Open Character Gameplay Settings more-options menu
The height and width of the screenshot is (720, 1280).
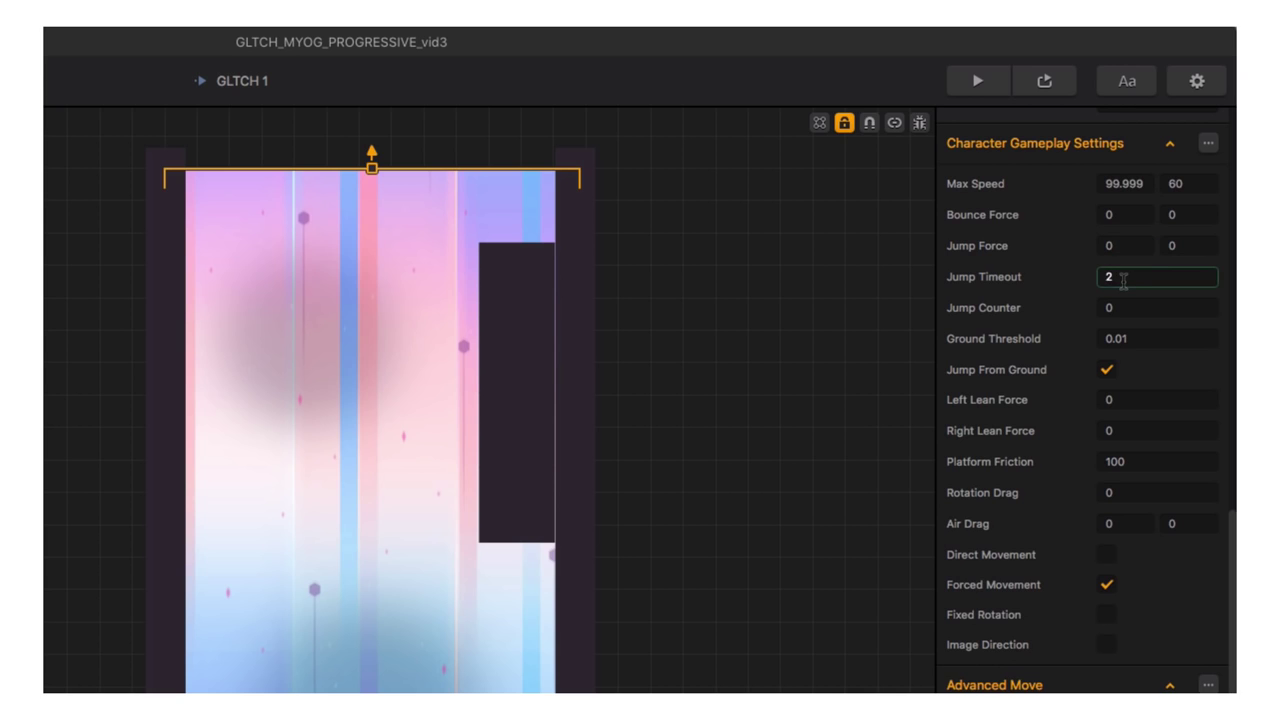tap(1208, 143)
